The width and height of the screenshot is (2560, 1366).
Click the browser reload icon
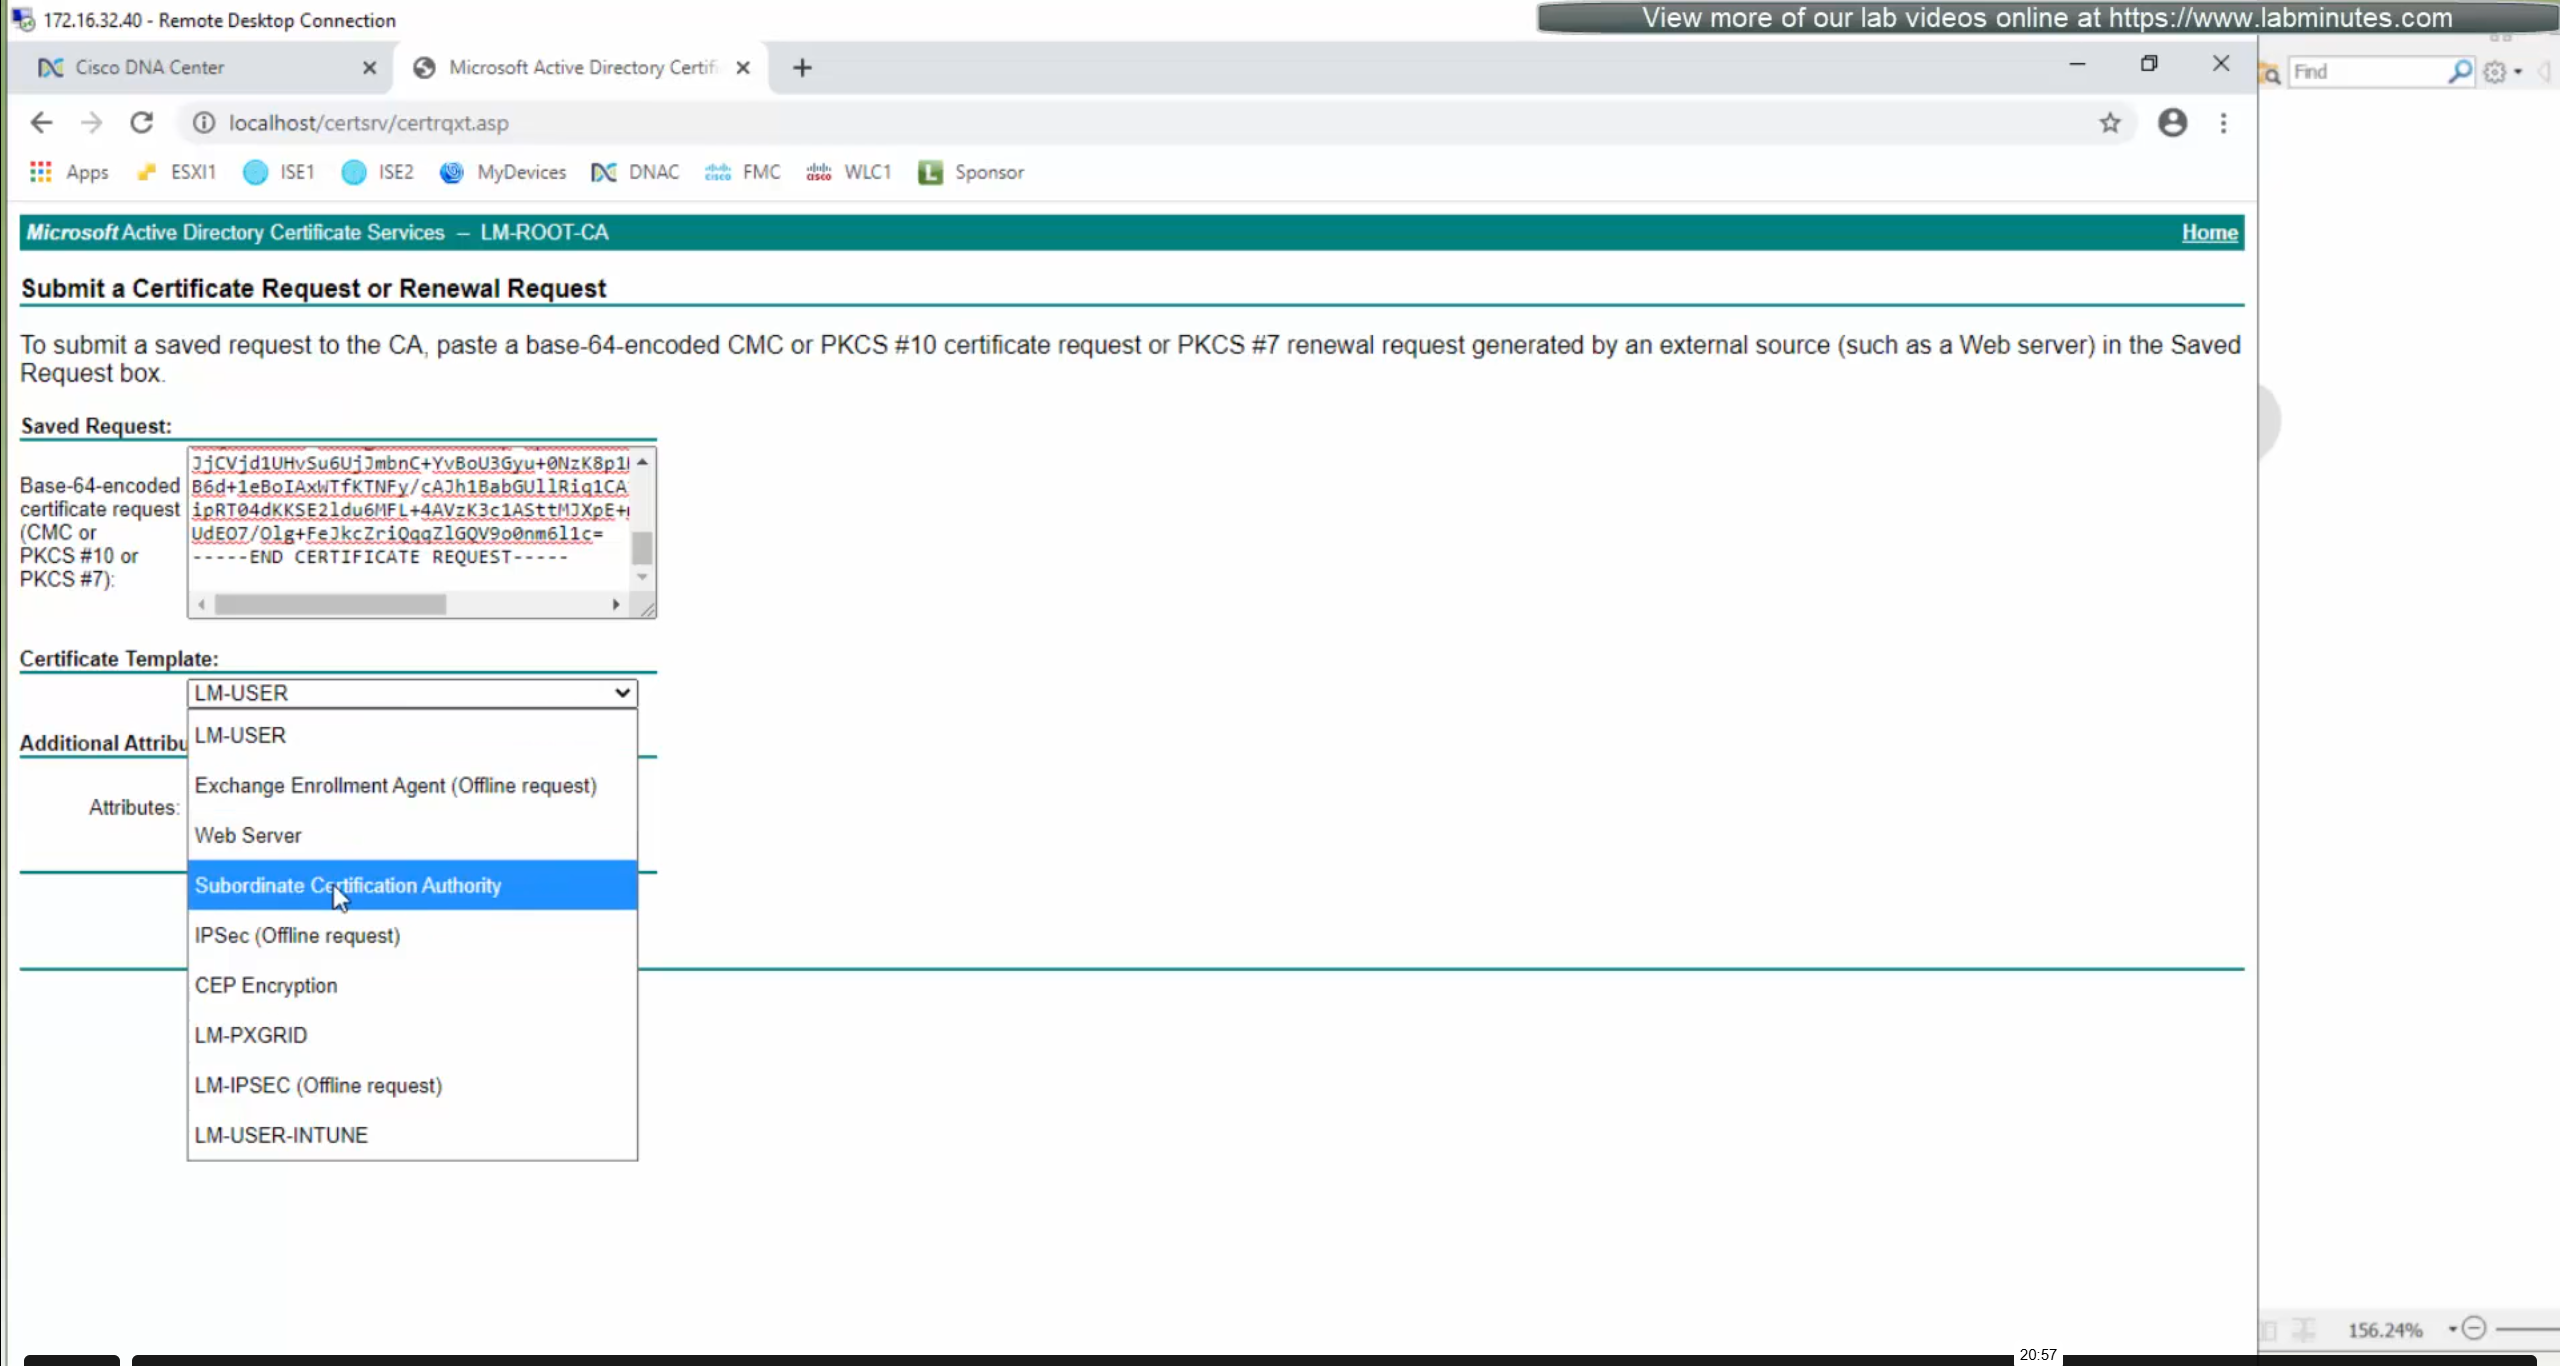[x=142, y=122]
